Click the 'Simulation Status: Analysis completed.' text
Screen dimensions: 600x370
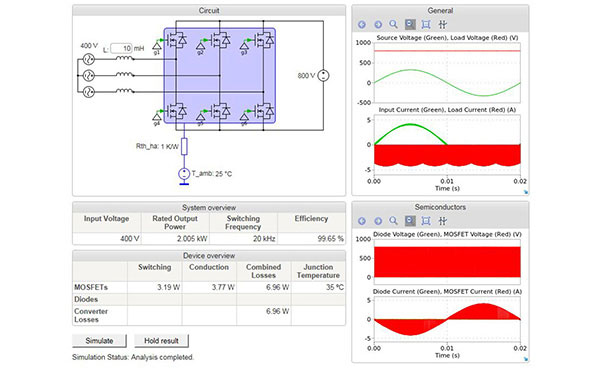pos(133,357)
